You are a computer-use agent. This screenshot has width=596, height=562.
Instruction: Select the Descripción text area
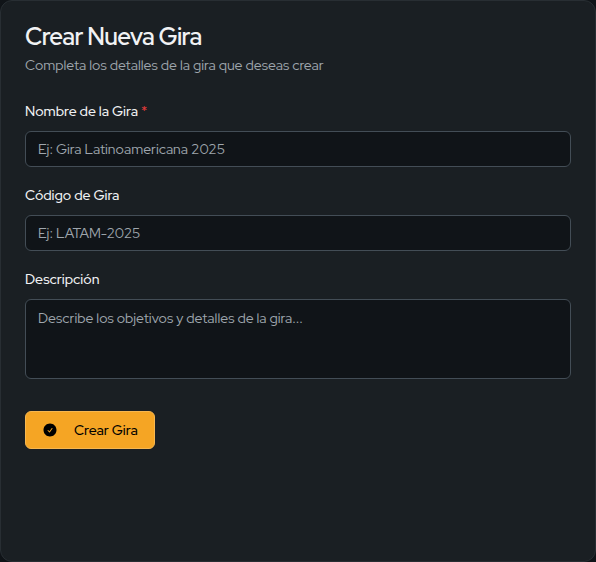tap(298, 339)
